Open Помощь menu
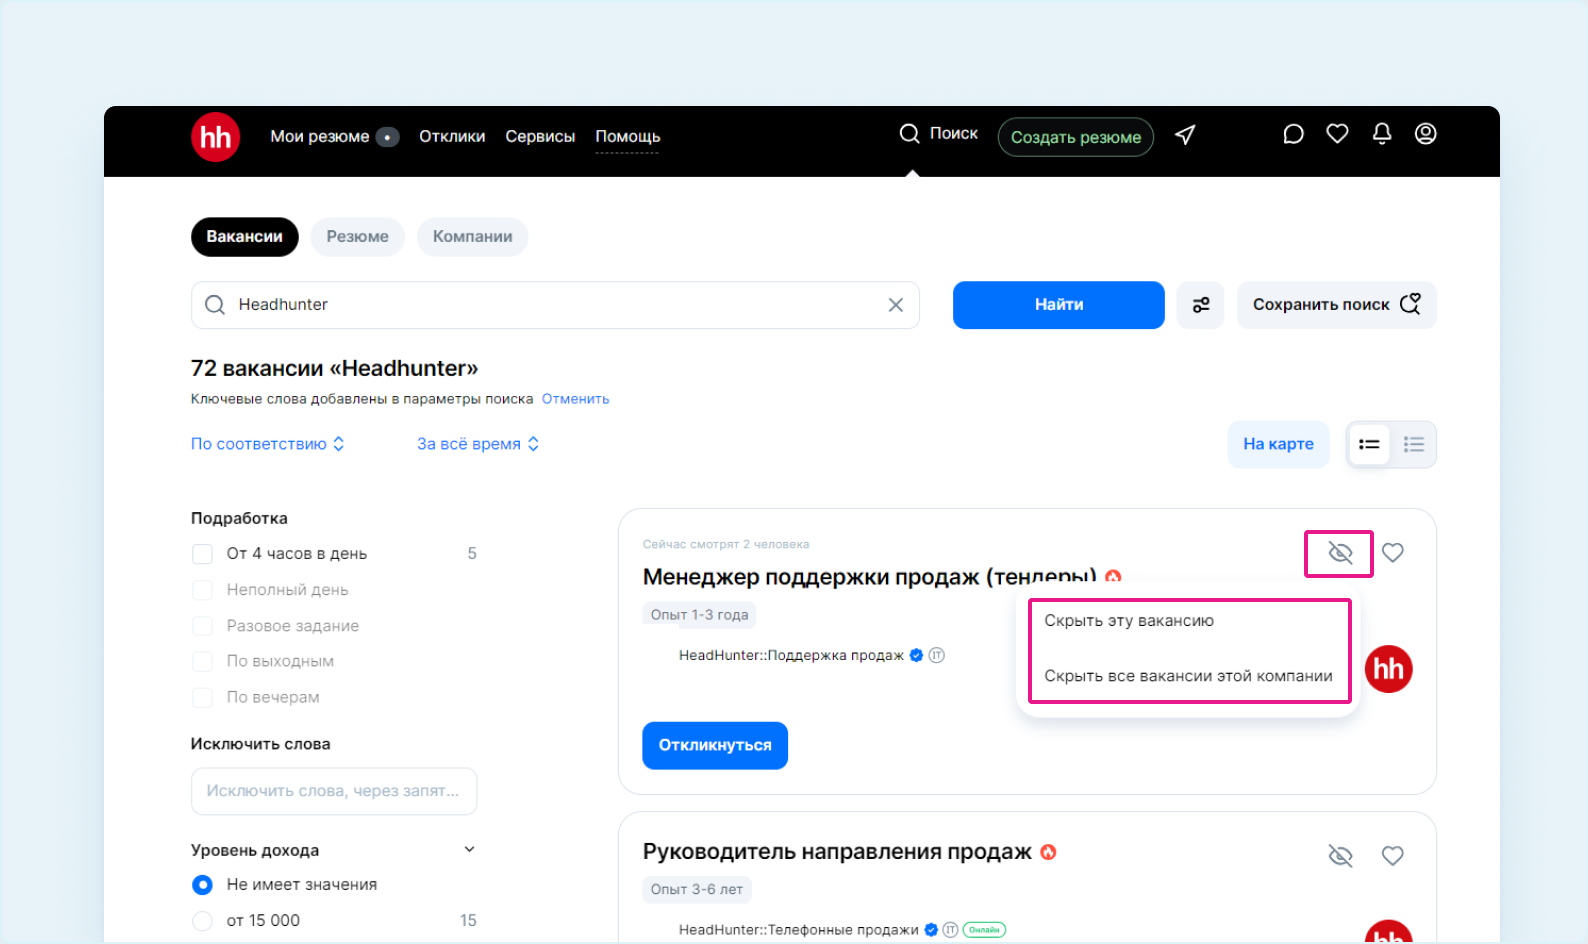Screen dimensions: 1588x944 [628, 137]
